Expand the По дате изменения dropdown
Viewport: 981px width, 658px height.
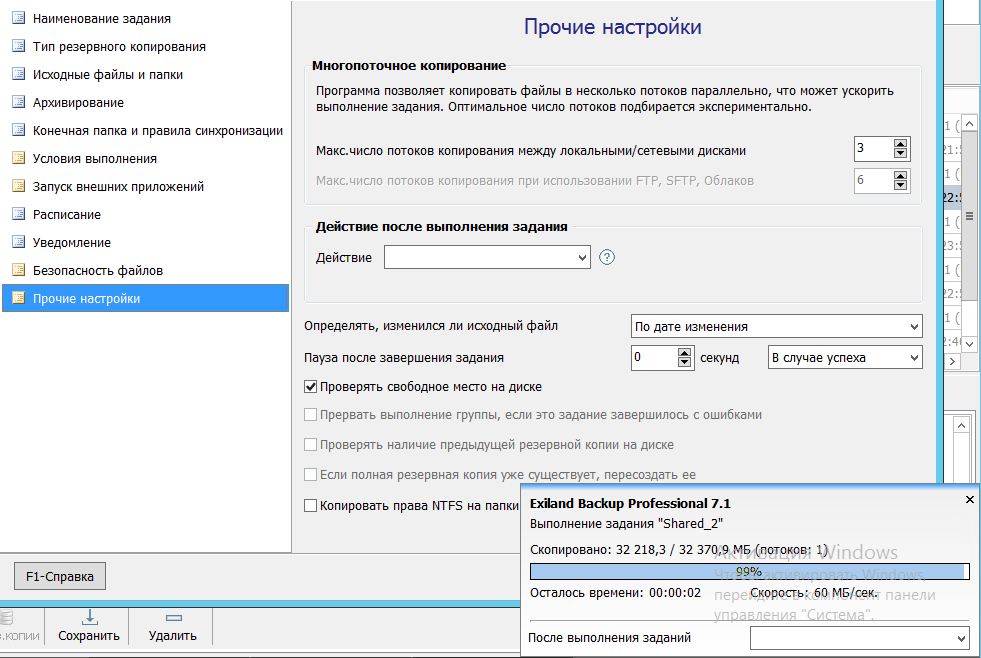[776, 327]
